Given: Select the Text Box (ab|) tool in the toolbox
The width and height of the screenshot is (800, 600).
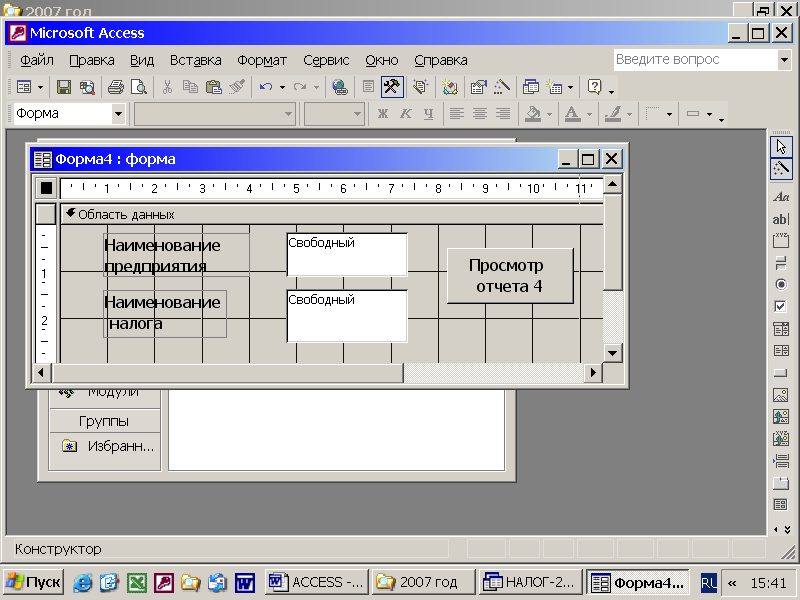Looking at the screenshot, I should pos(781,219).
